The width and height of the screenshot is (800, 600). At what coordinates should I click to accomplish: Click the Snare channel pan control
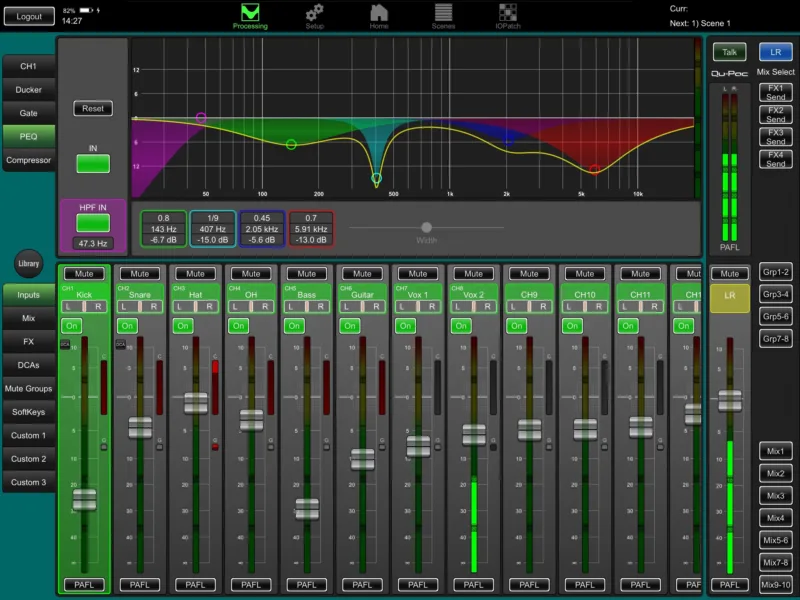click(140, 307)
